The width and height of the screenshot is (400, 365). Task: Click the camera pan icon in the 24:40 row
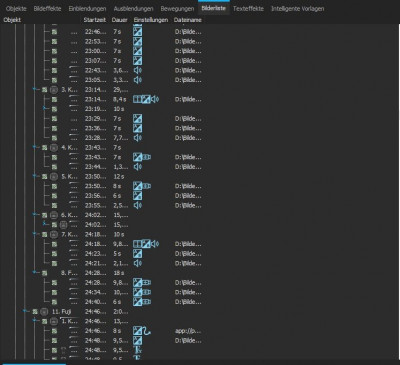pos(147,302)
